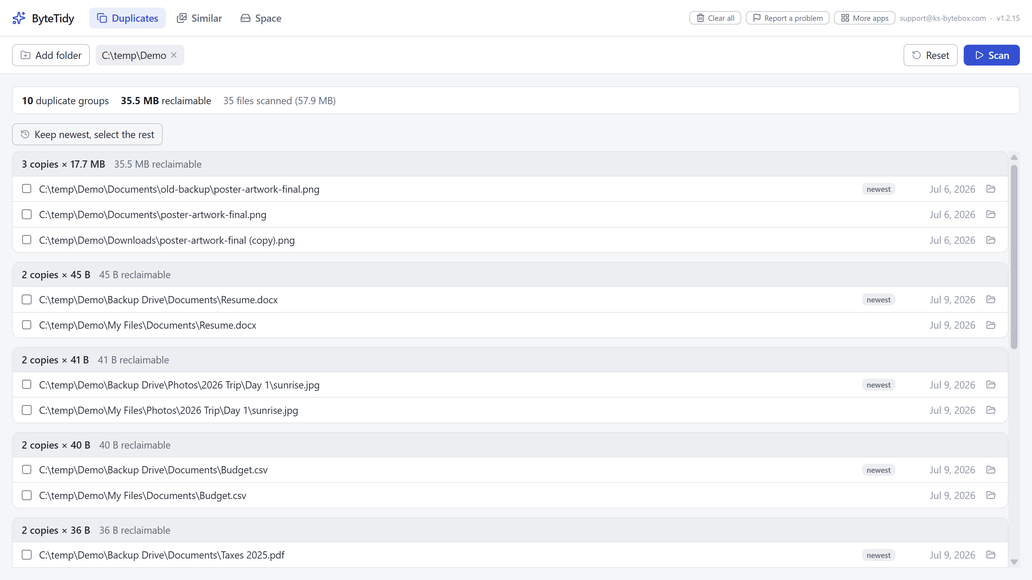This screenshot has width=1032, height=580.
Task: Click the 2 copies × 45 B group header
Action: point(510,275)
